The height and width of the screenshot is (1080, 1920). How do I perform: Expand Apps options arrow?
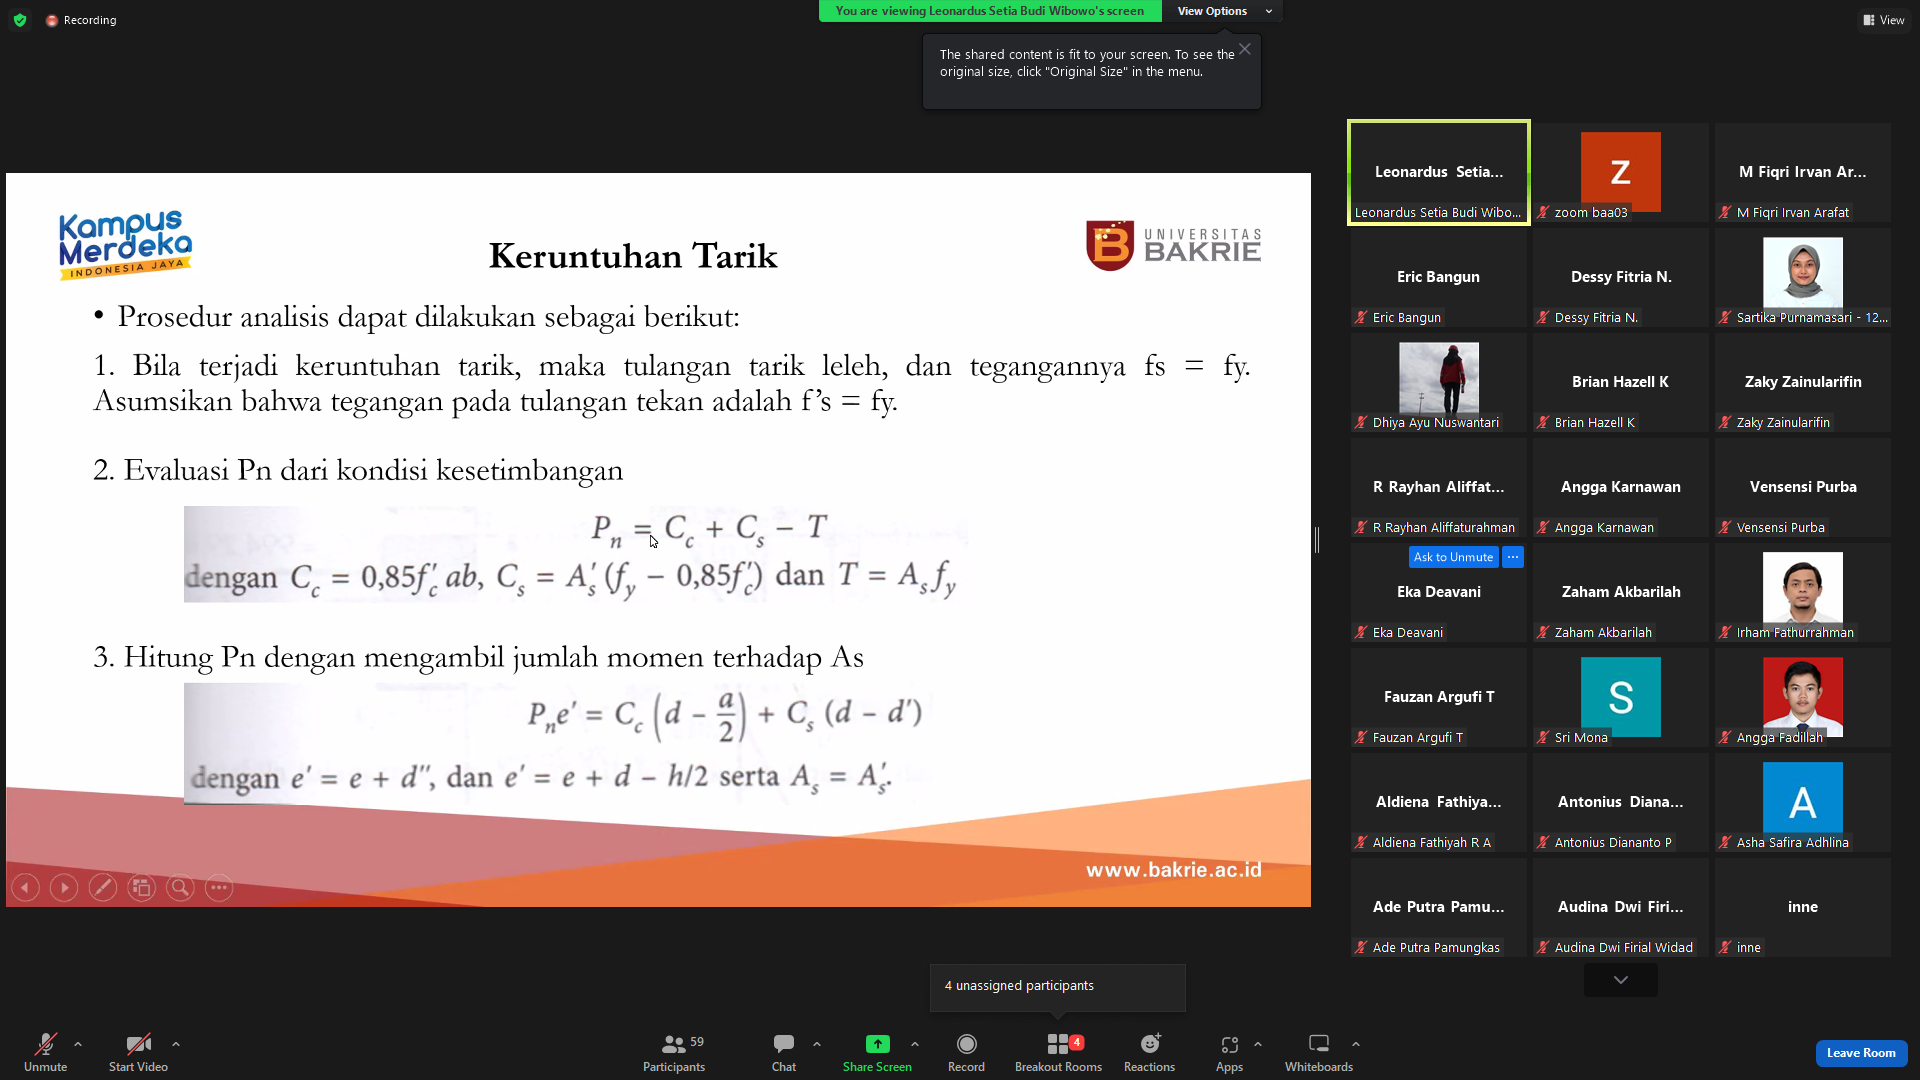click(1258, 1044)
